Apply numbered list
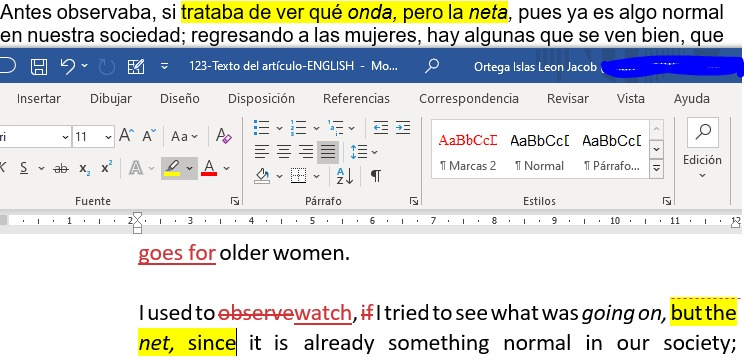This screenshot has height=362, width=744. [298, 128]
